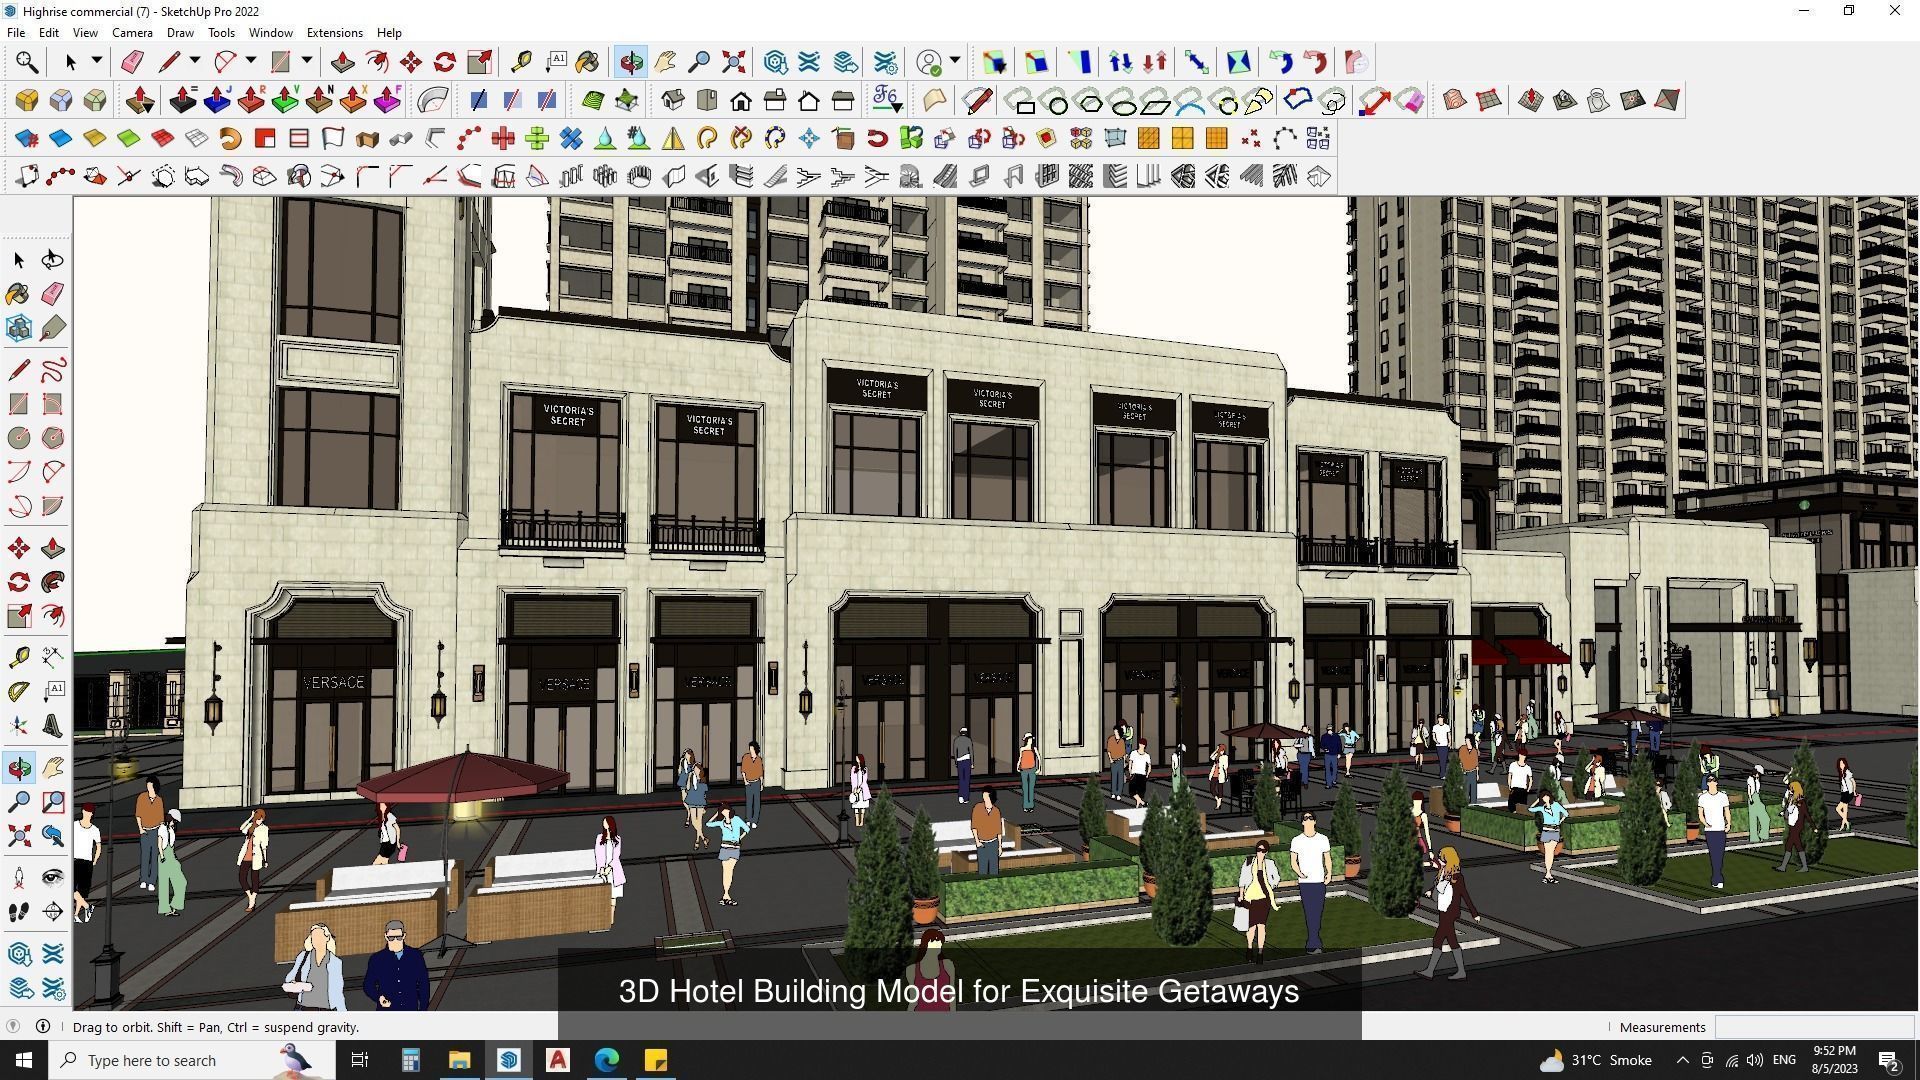Select Sandbox From Scratch grid tool
This screenshot has width=1920, height=1080.
click(1489, 100)
